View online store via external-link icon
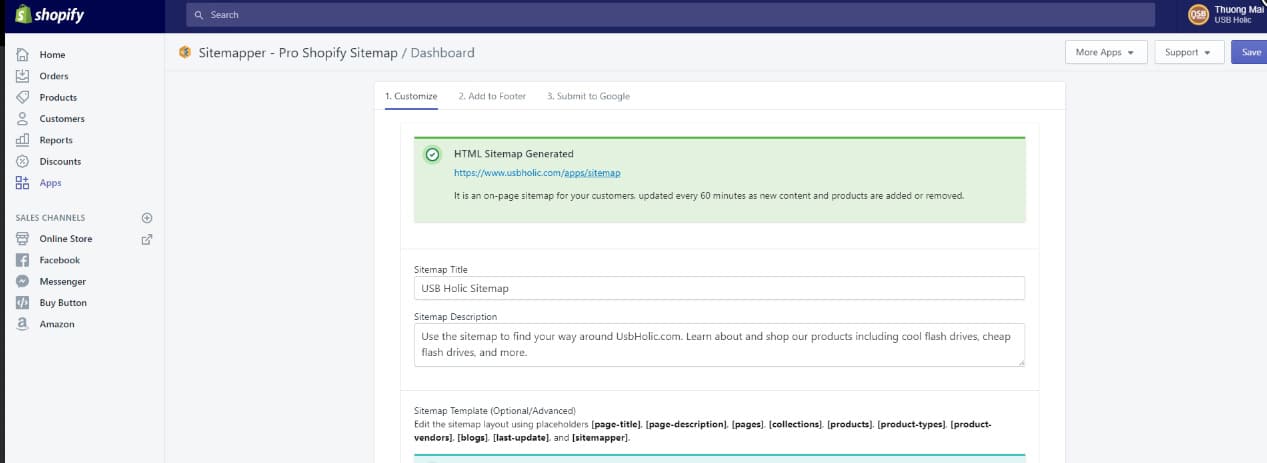This screenshot has height=463, width=1267. coord(147,239)
